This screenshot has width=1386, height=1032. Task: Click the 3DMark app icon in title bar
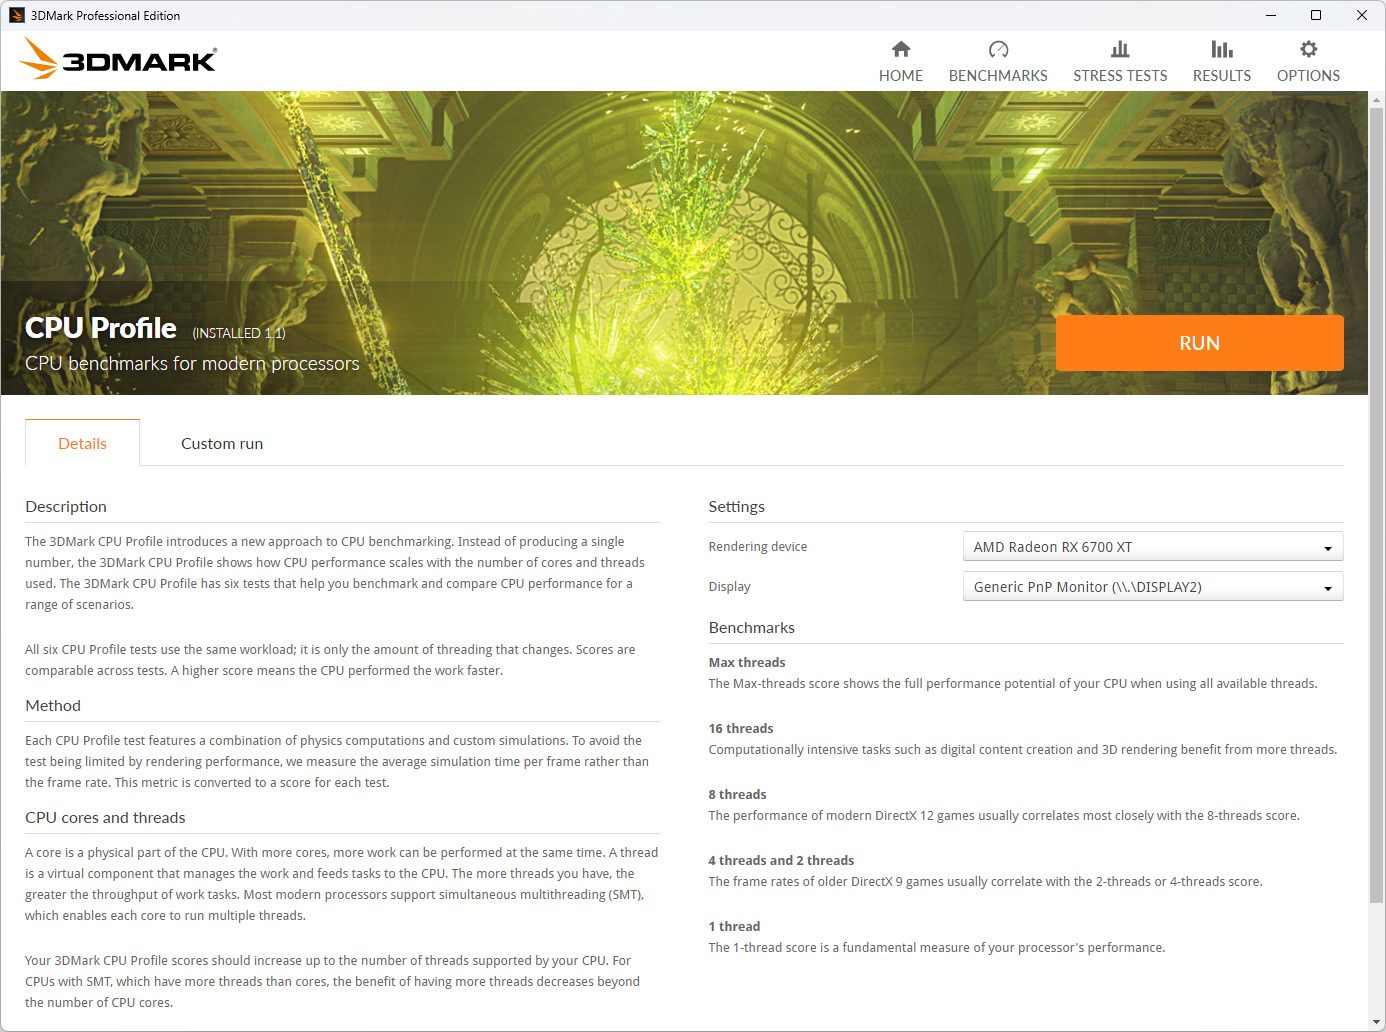[x=16, y=15]
